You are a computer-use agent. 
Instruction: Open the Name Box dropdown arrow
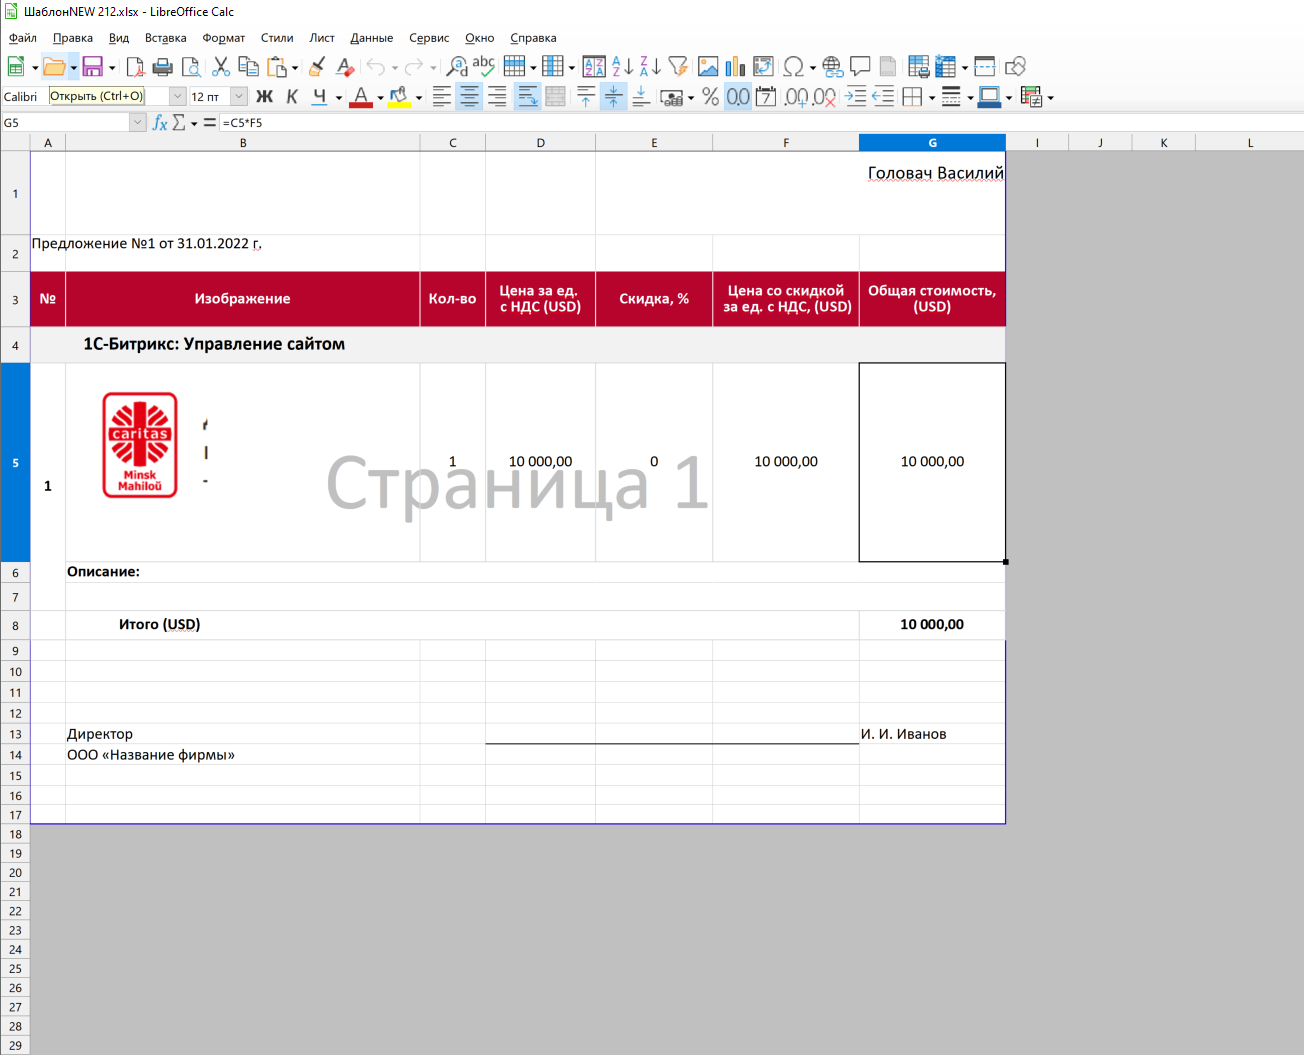click(138, 122)
